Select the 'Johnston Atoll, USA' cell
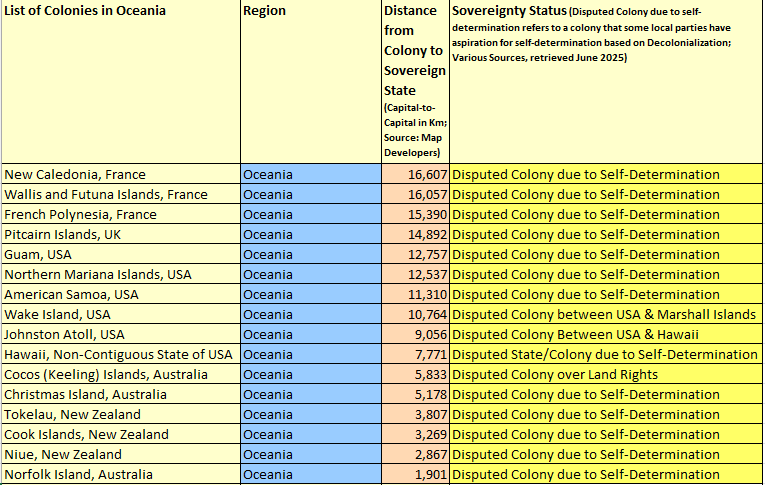765x485 pixels. point(121,334)
